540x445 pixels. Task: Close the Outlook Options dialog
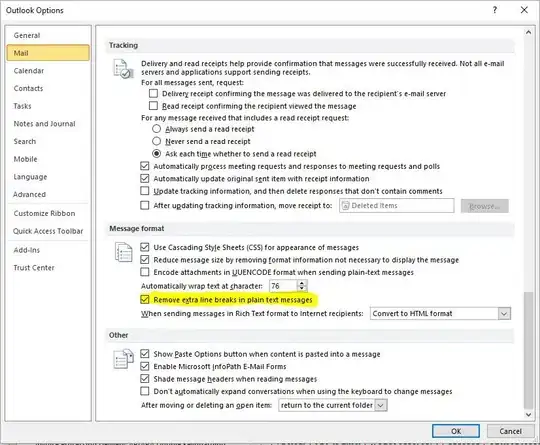point(524,10)
